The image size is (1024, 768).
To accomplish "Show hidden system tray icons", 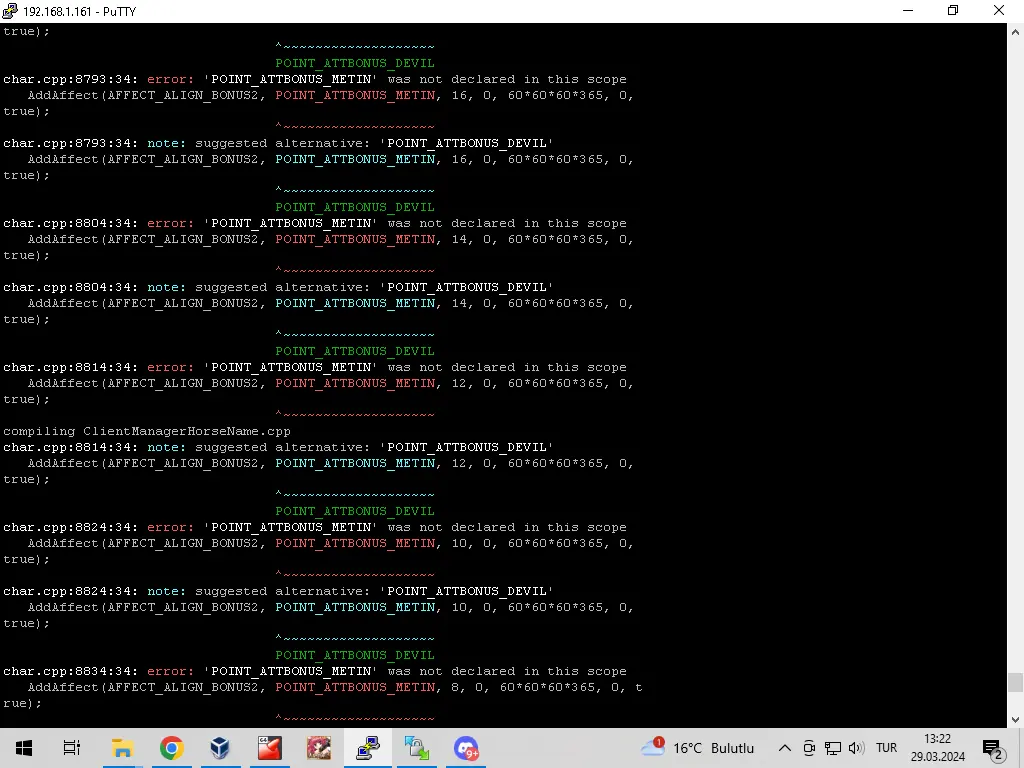I will 785,748.
